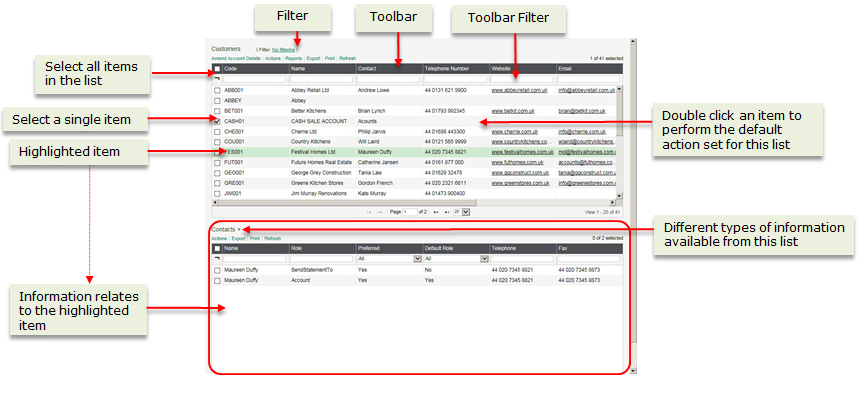866x402 pixels.
Task: Click the filter row icon in Customers list
Action: [x=217, y=79]
